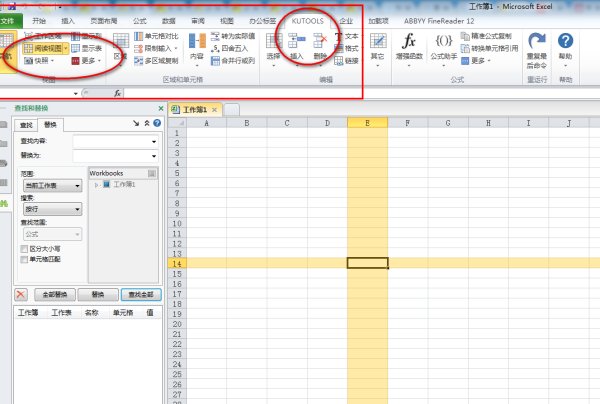This screenshot has width=600, height=404.
Task: Open 增强函数 fx functions button
Action: click(x=409, y=49)
